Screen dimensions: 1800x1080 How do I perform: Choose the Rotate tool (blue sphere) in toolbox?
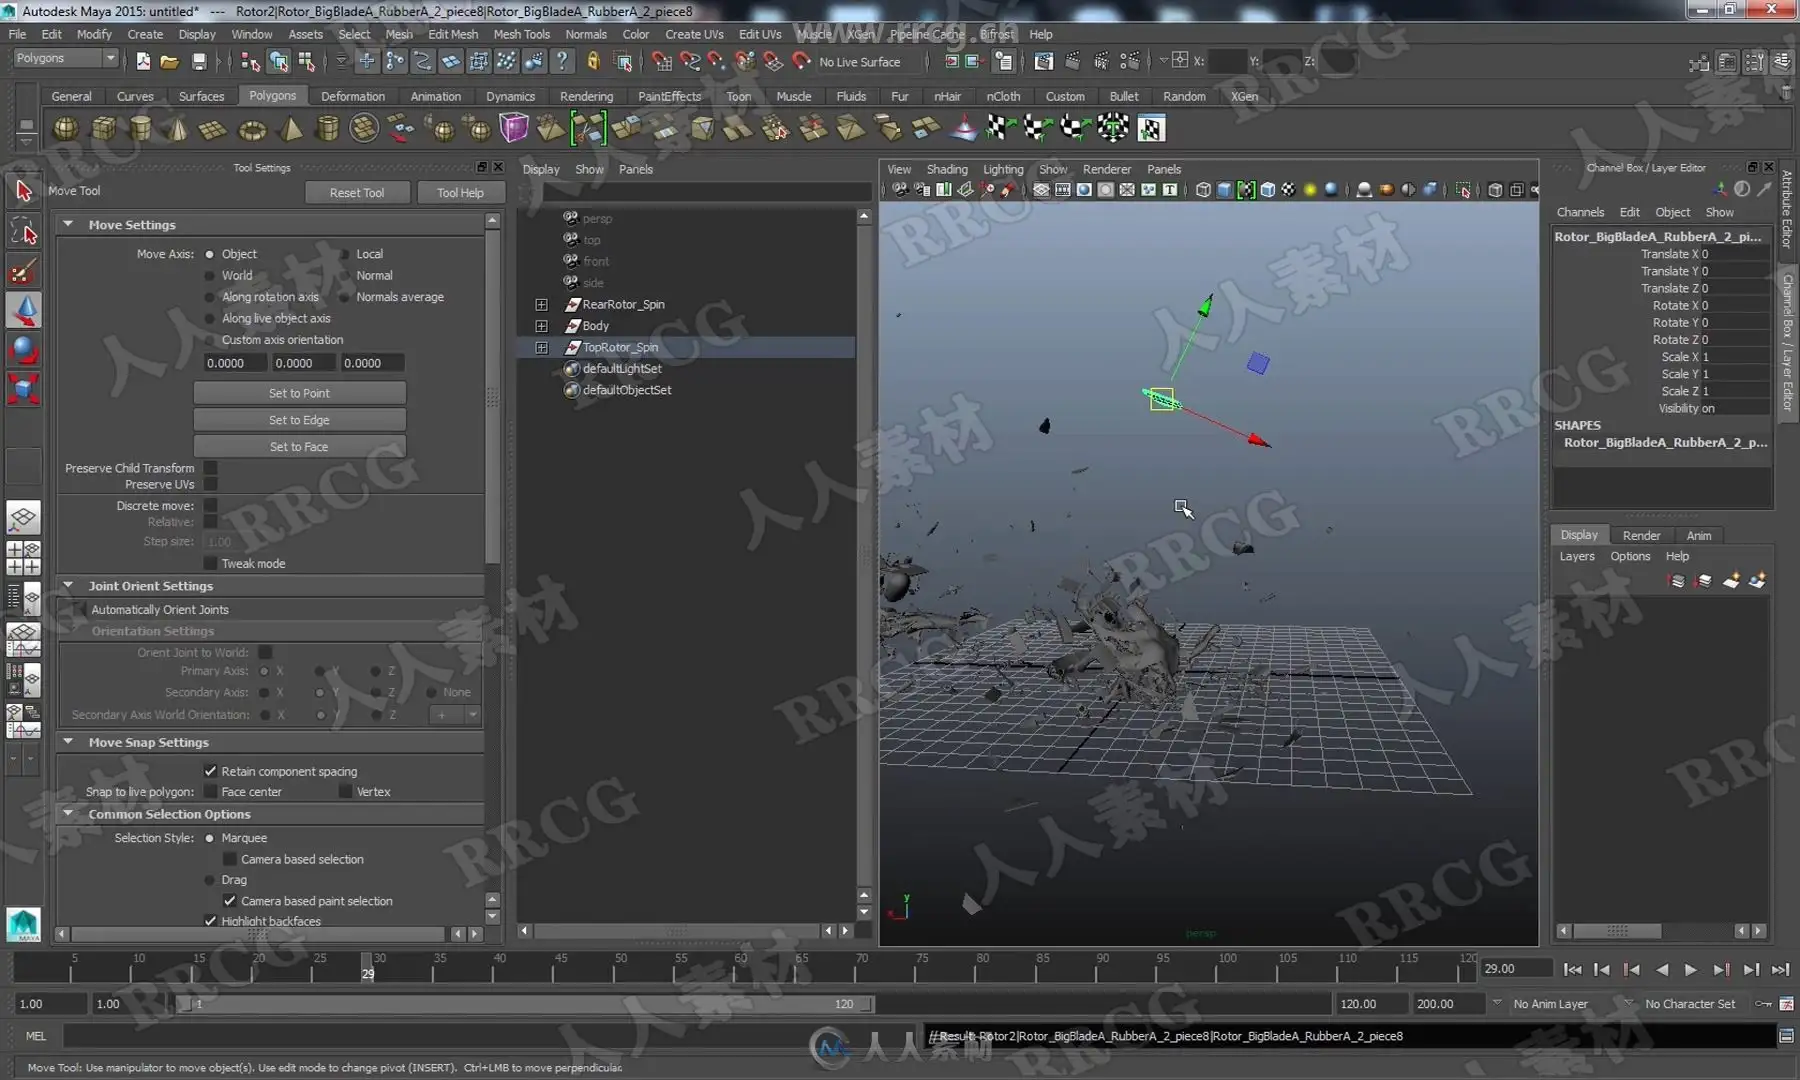[x=23, y=349]
